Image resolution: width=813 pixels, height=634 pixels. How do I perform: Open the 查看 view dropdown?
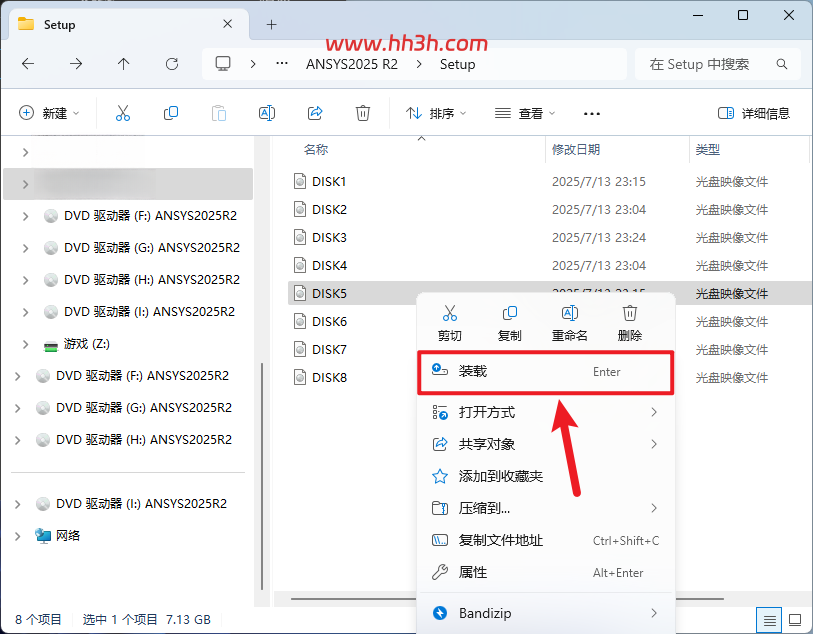coord(525,113)
